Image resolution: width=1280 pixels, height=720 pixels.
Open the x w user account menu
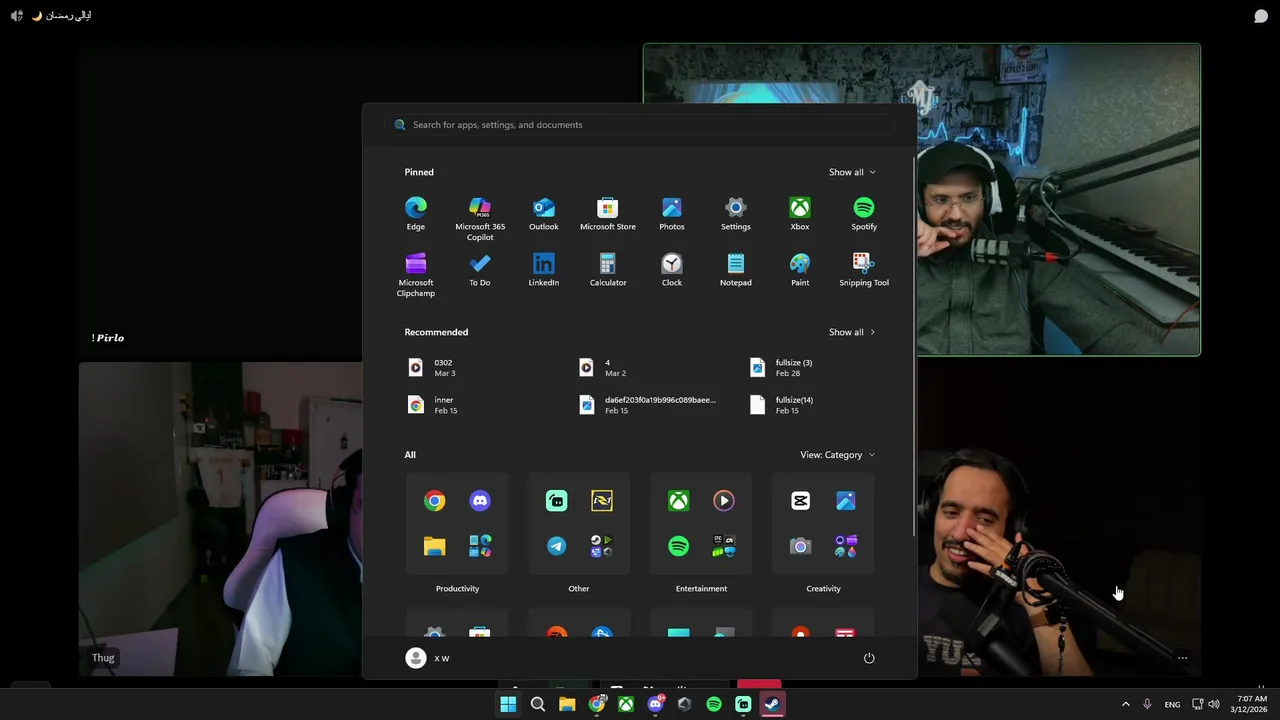tap(428, 658)
